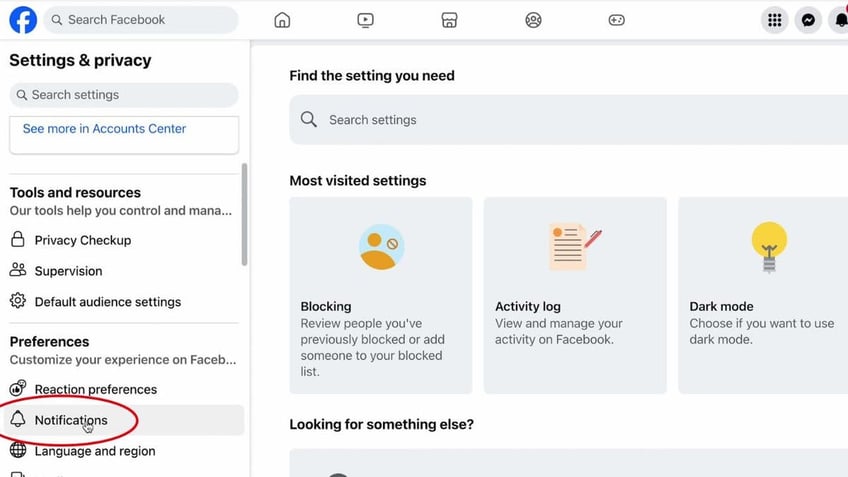Click the sidebar Search settings field
Image resolution: width=848 pixels, height=477 pixels.
(x=124, y=95)
